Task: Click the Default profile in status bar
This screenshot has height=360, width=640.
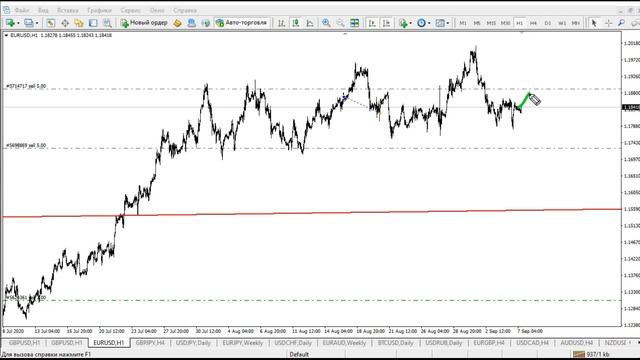Action: click(x=299, y=354)
